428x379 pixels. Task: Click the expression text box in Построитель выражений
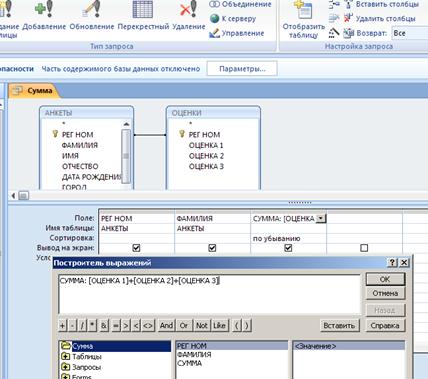[209, 294]
